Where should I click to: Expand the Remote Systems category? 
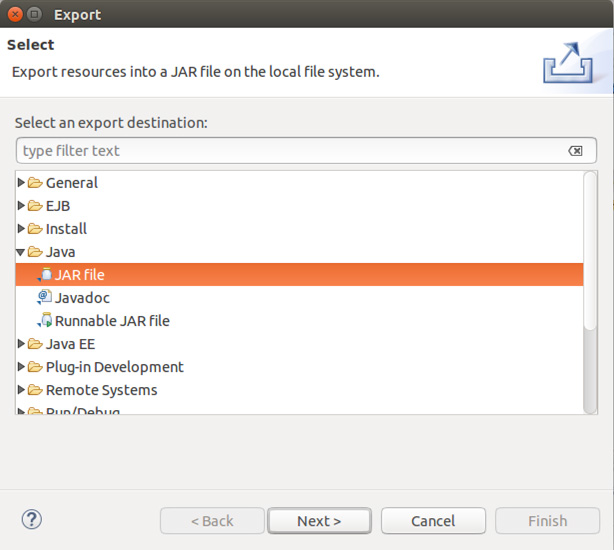coord(21,390)
